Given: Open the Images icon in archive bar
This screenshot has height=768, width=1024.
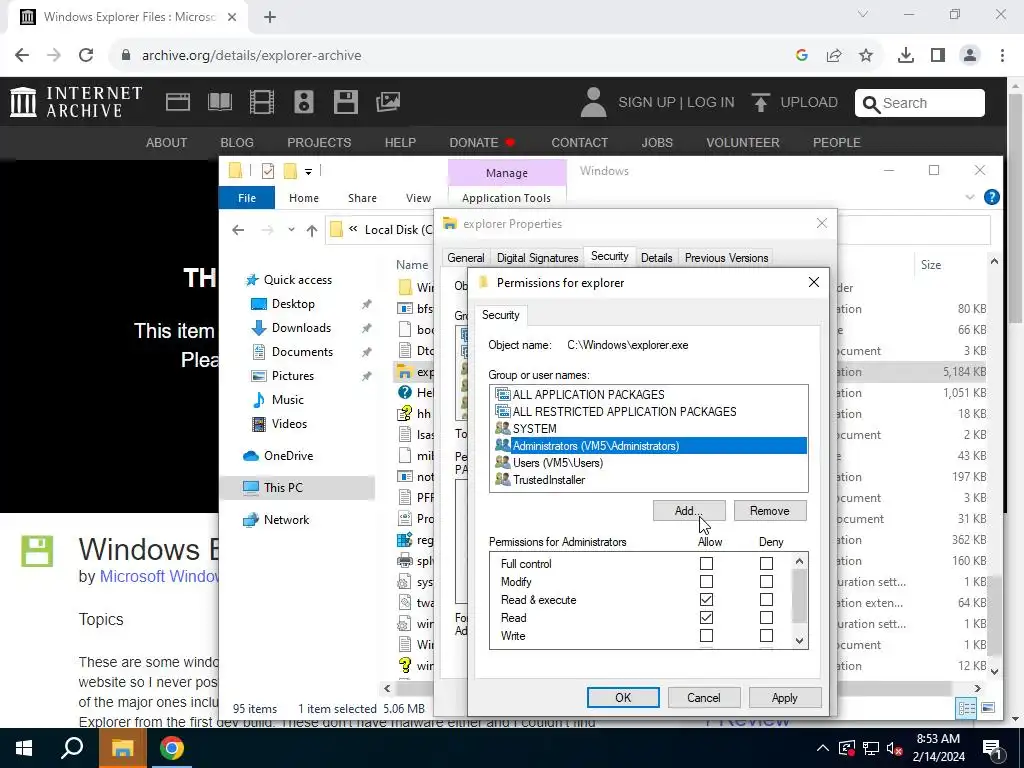Looking at the screenshot, I should click(x=388, y=102).
